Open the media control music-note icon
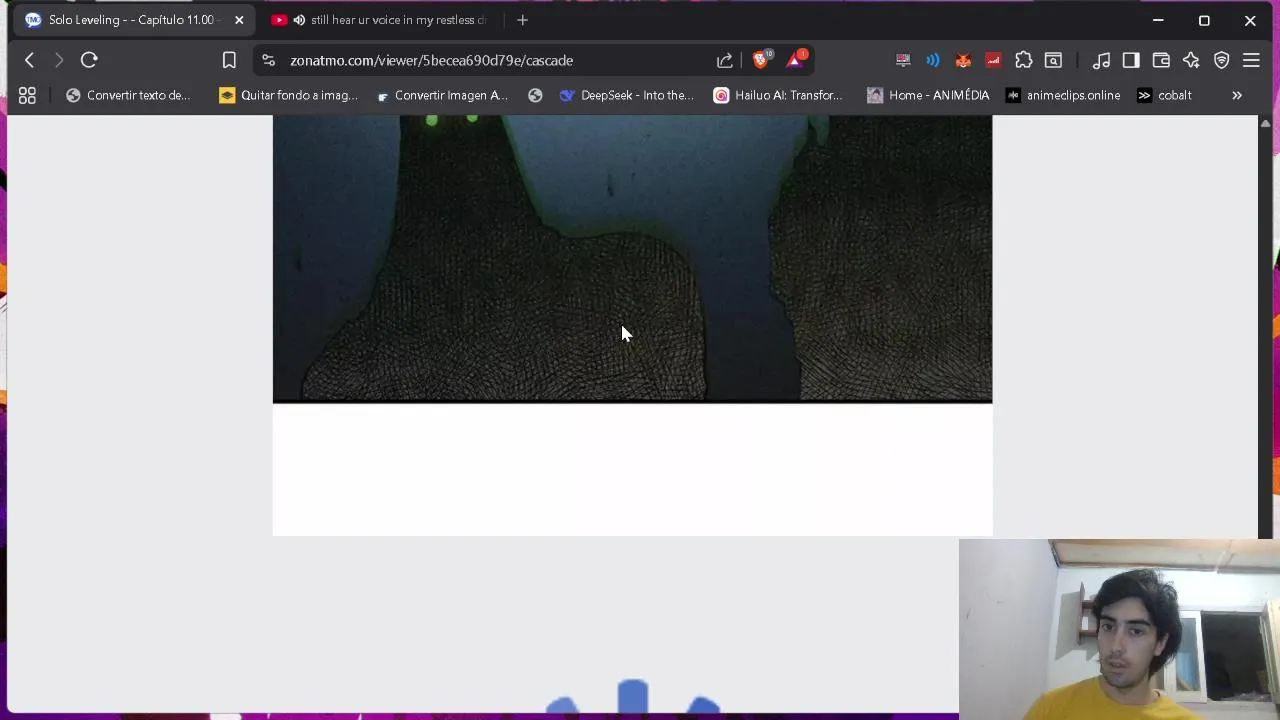This screenshot has height=720, width=1280. tap(1101, 60)
